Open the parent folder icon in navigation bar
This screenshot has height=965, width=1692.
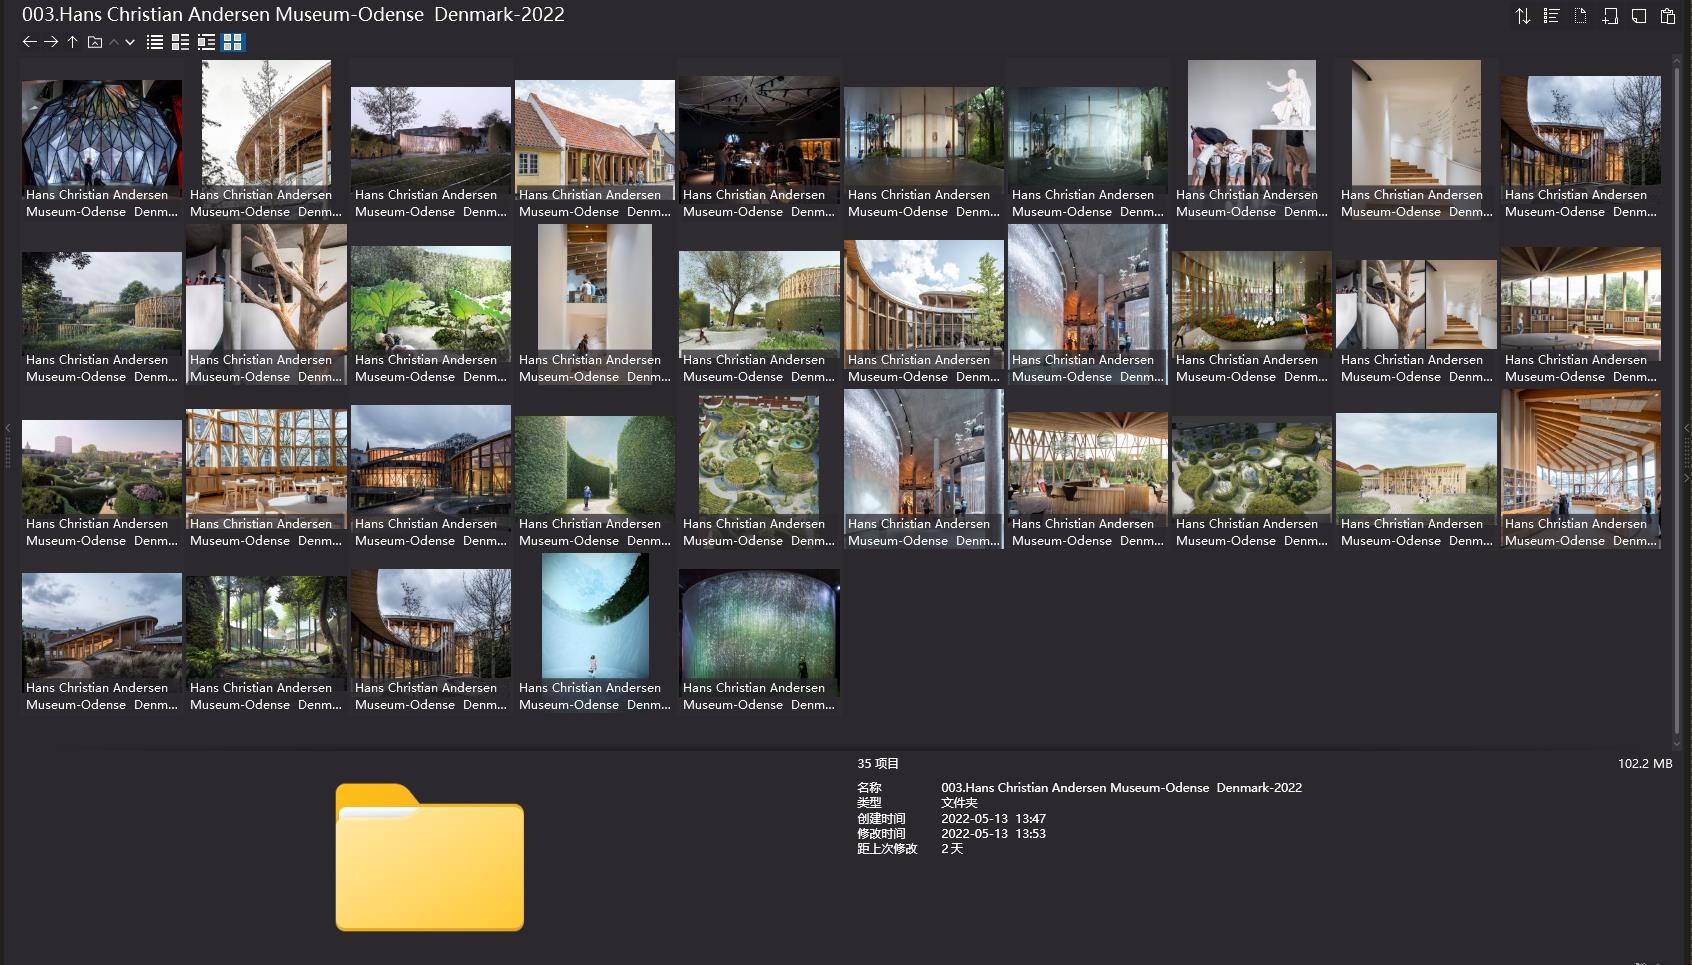(x=93, y=42)
